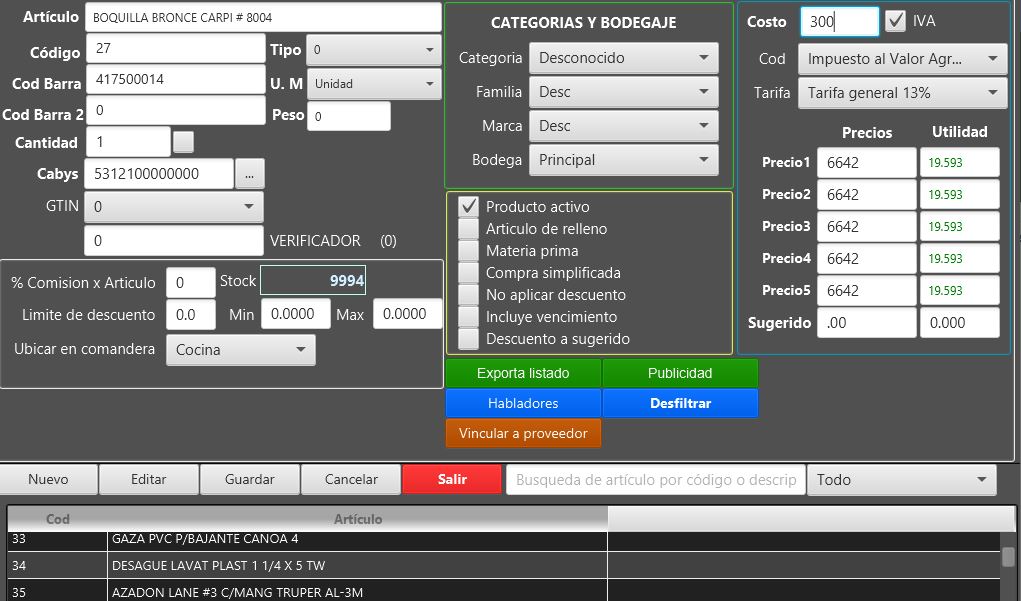Click the Cabys lookup ellipsis button
The width and height of the screenshot is (1021, 601).
249,174
